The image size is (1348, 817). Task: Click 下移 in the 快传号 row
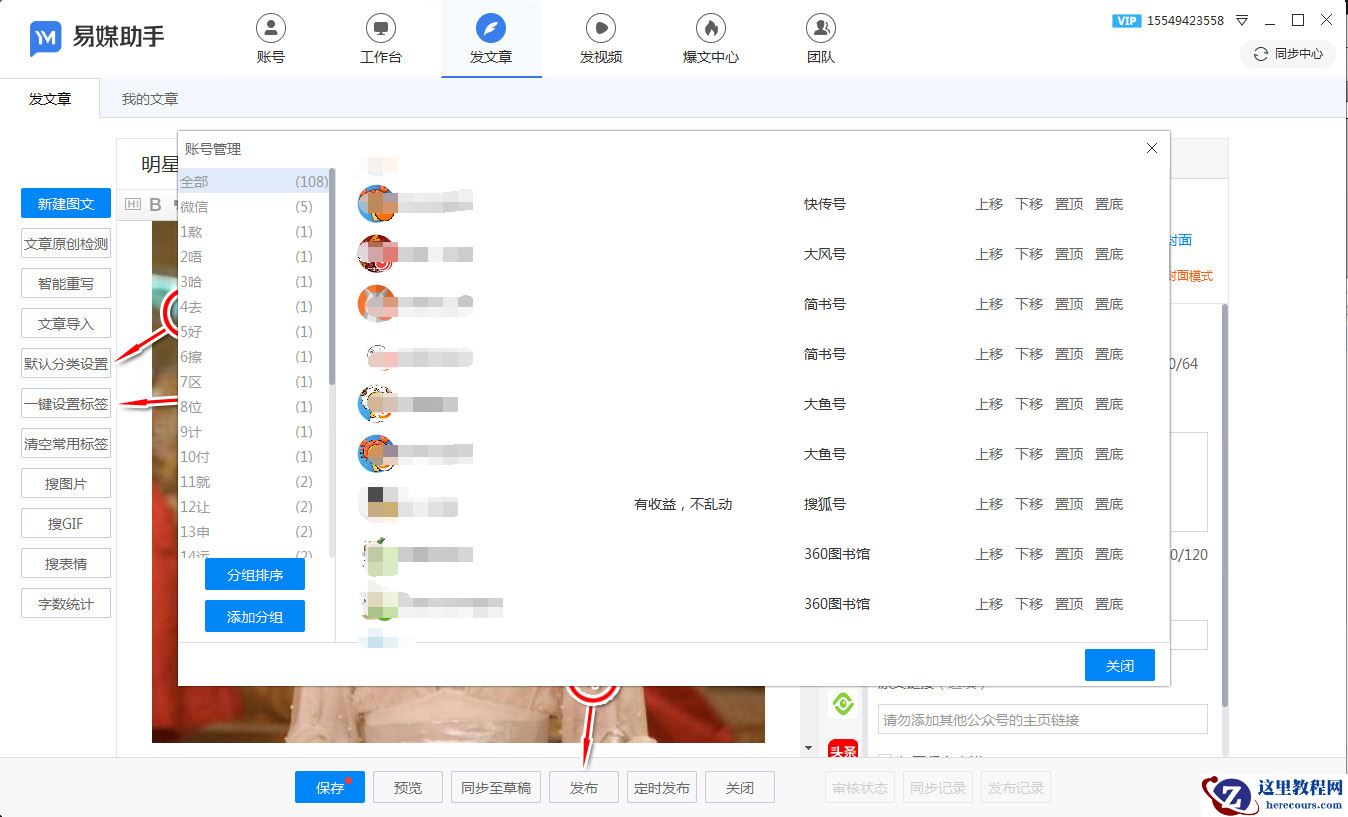pos(1029,204)
